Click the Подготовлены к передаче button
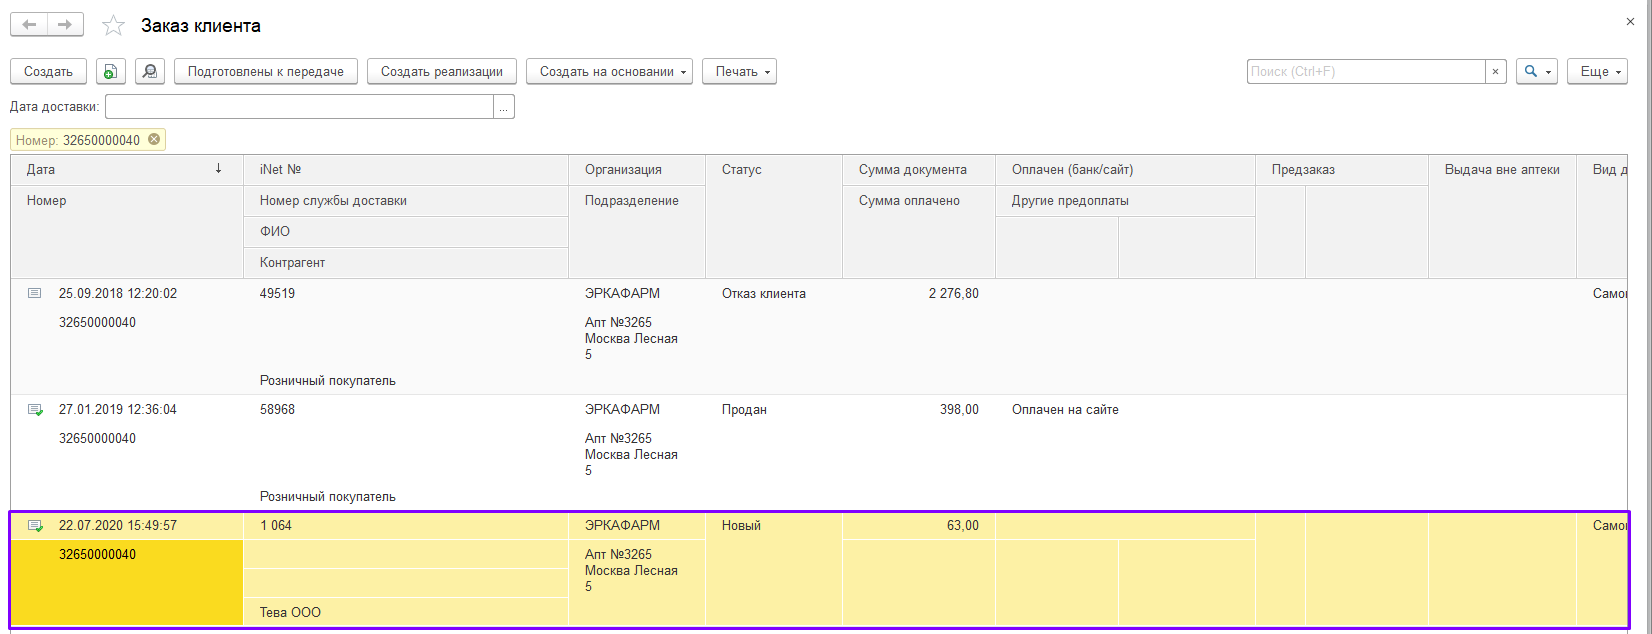1652x634 pixels. click(266, 72)
